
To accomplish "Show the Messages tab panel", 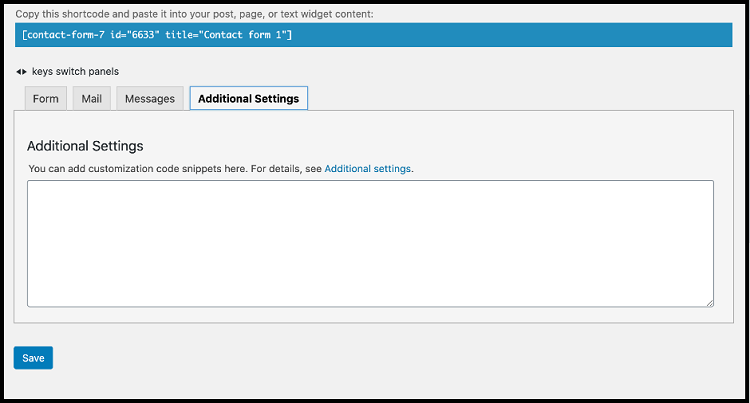I will (150, 99).
